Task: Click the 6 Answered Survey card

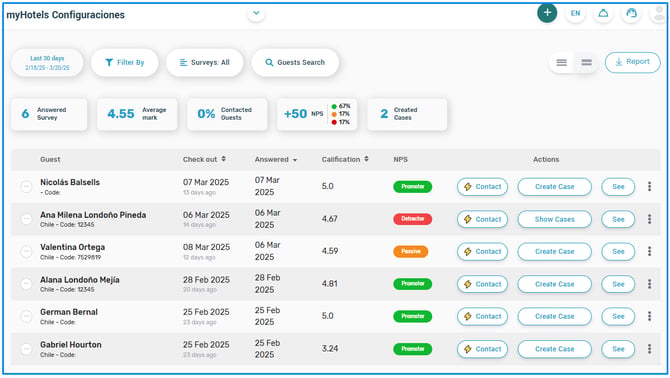Action: click(49, 114)
